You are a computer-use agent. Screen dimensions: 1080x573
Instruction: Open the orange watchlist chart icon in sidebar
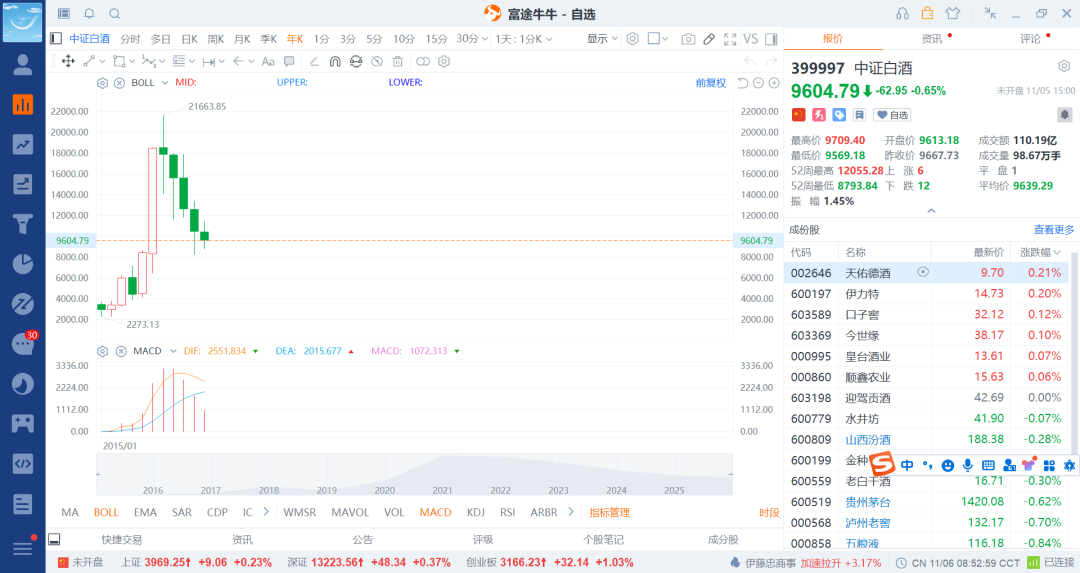[23, 104]
